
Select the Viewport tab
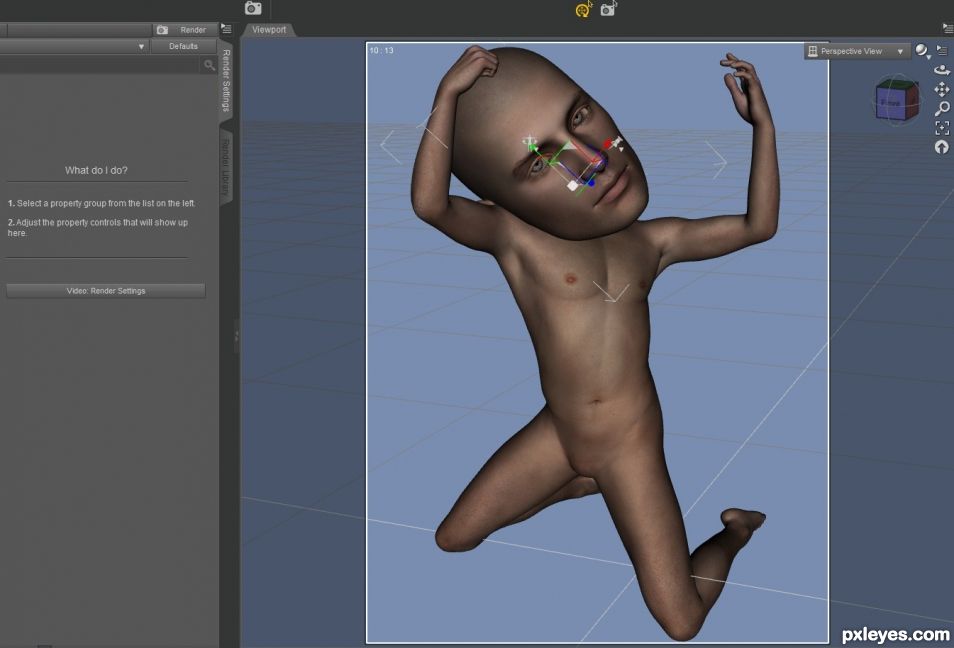[269, 30]
